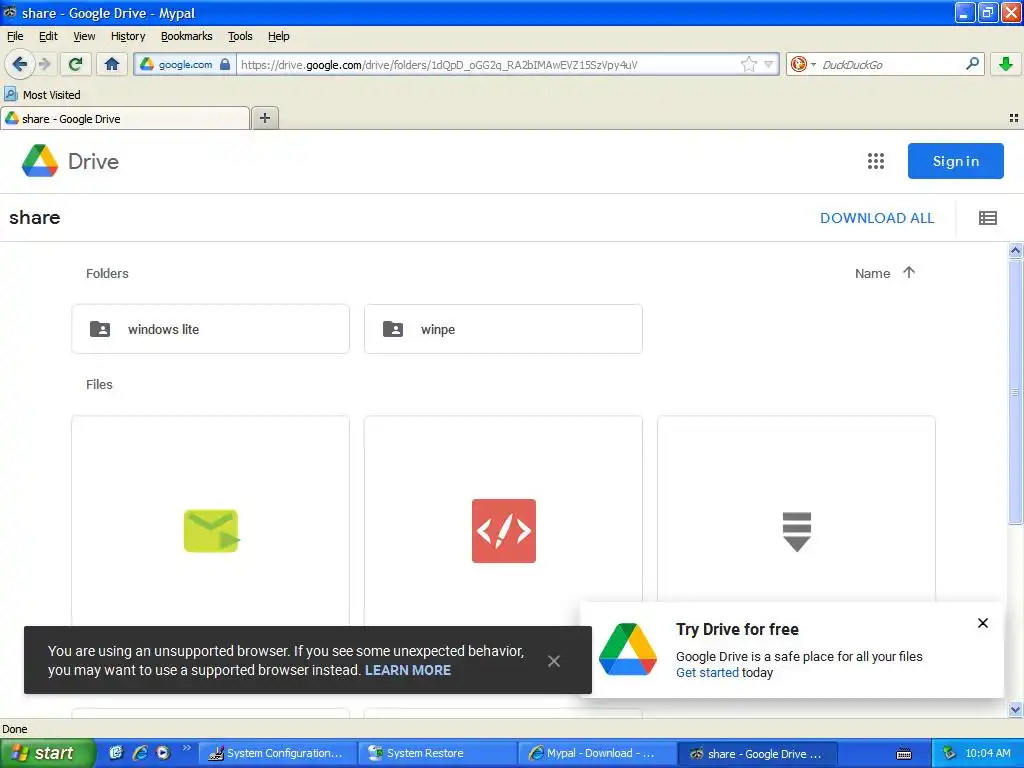The height and width of the screenshot is (768, 1024).
Task: Click the system tray icon beside the clock
Action: click(x=949, y=754)
